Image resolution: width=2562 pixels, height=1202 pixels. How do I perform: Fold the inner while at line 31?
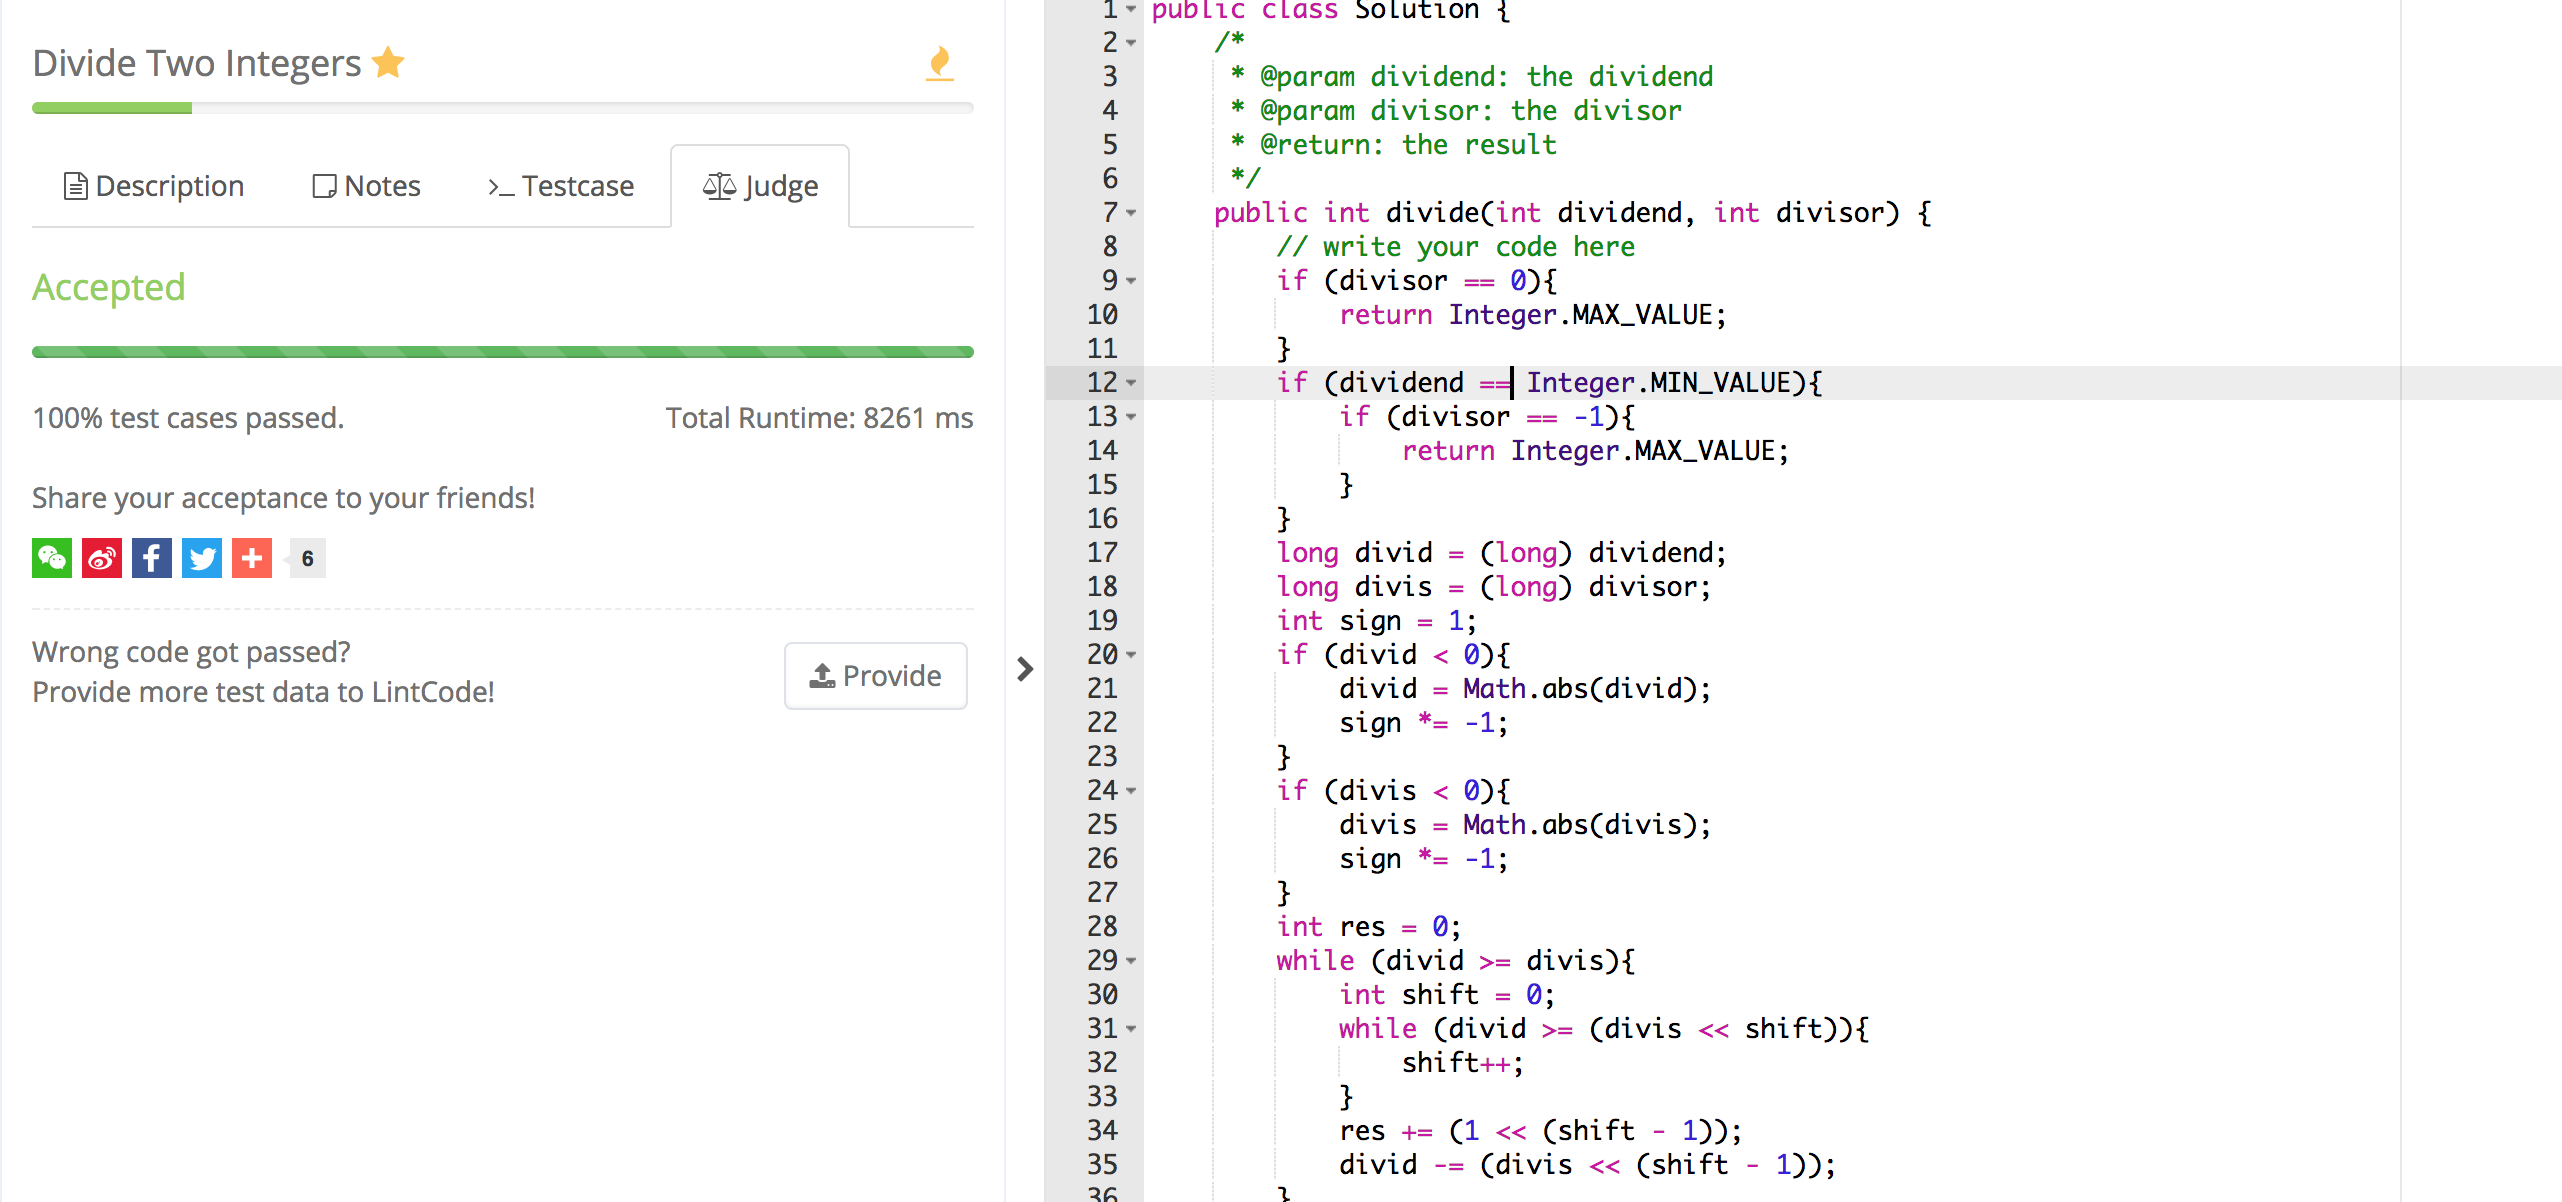[x=1131, y=1029]
